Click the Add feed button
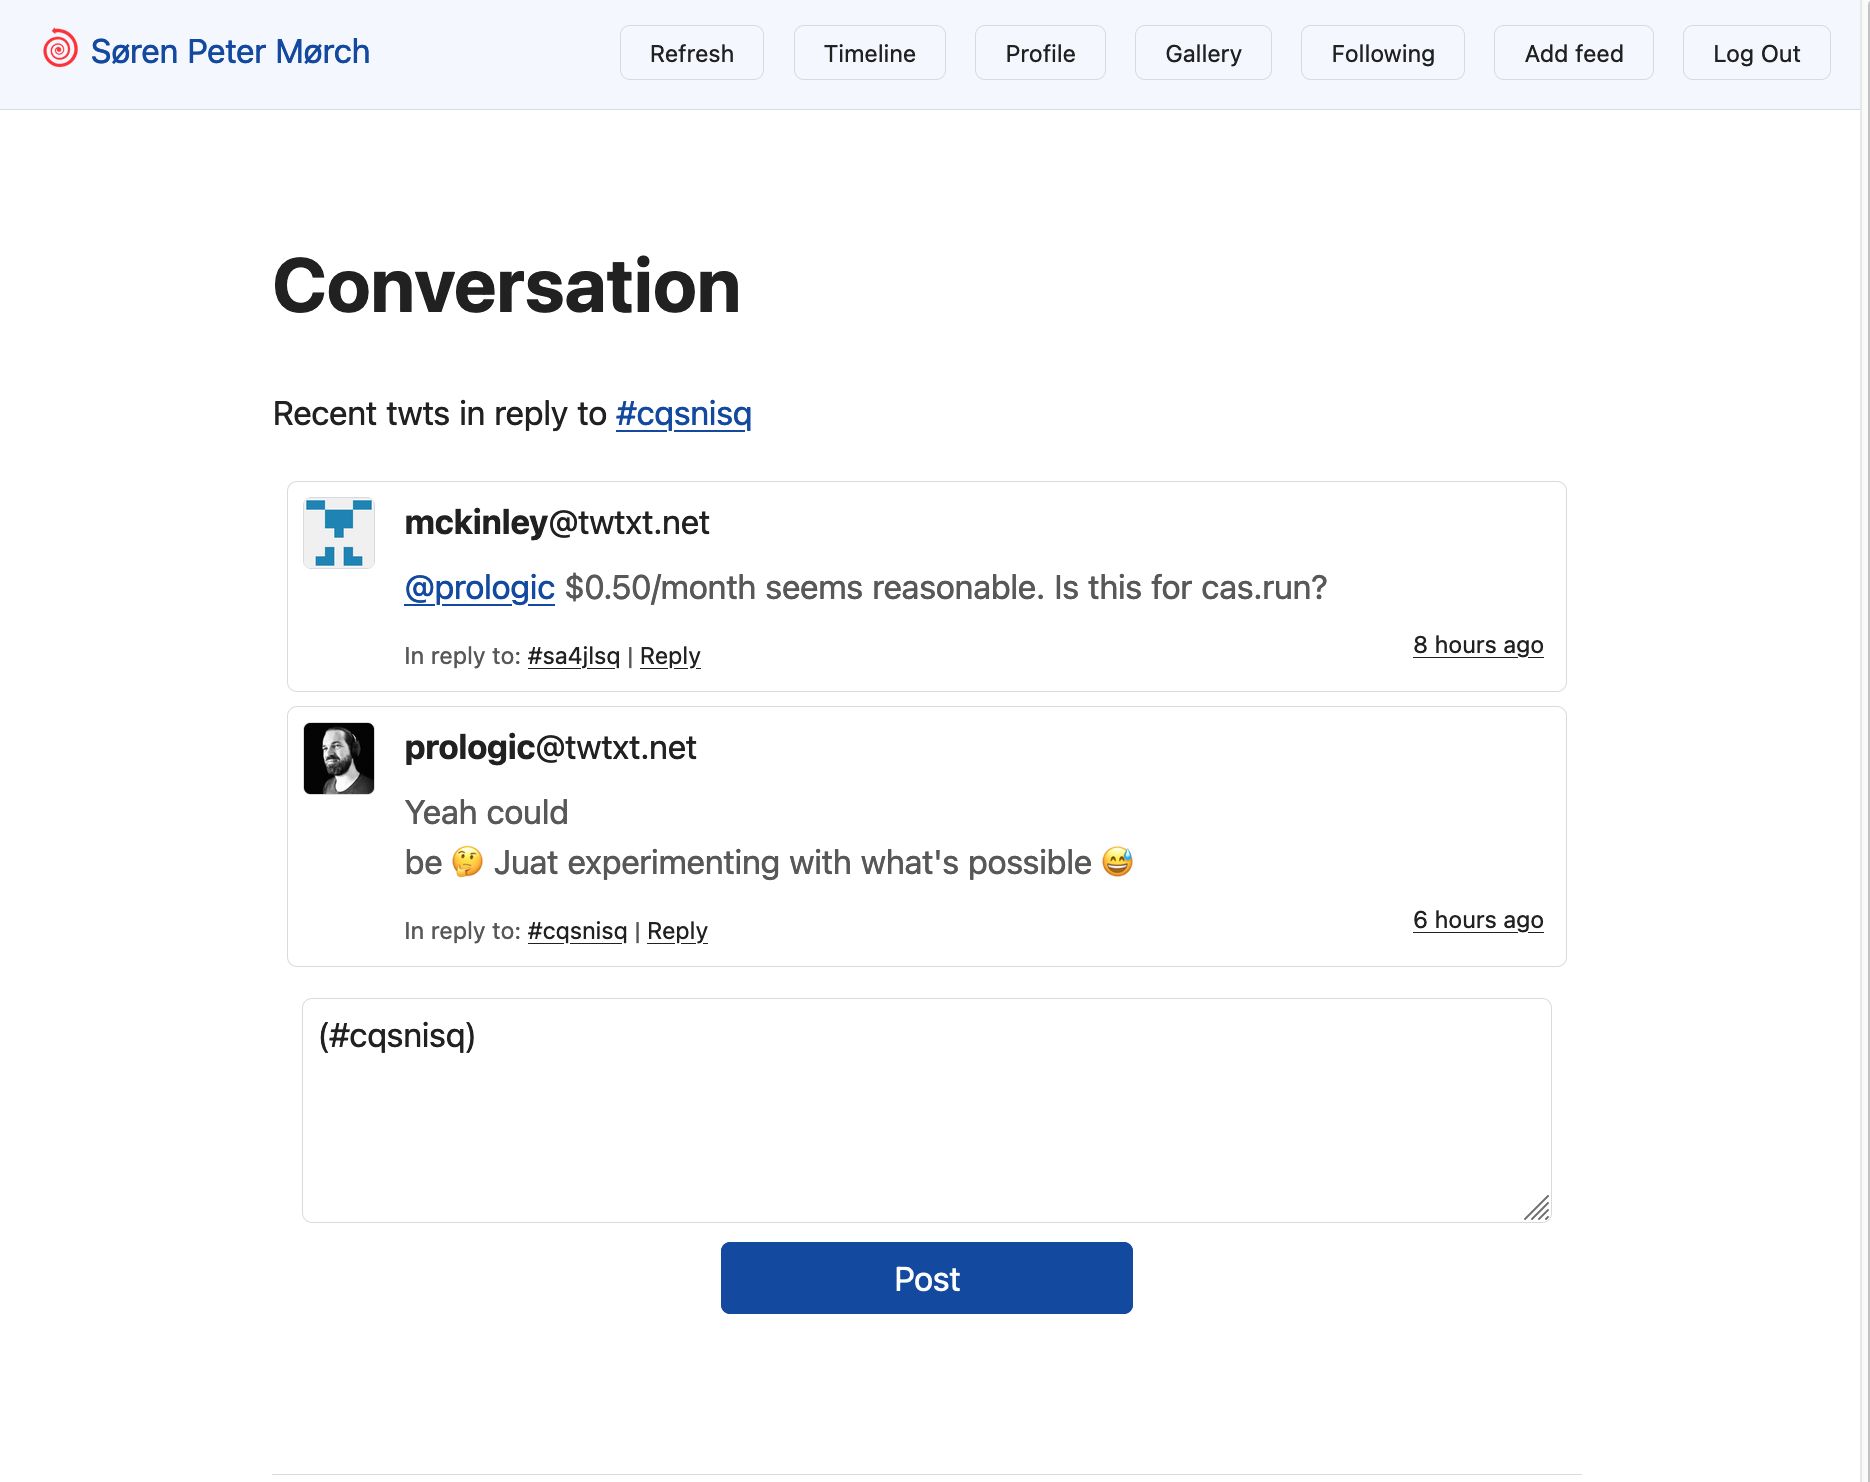Viewport: 1870px width, 1482px height. point(1573,53)
